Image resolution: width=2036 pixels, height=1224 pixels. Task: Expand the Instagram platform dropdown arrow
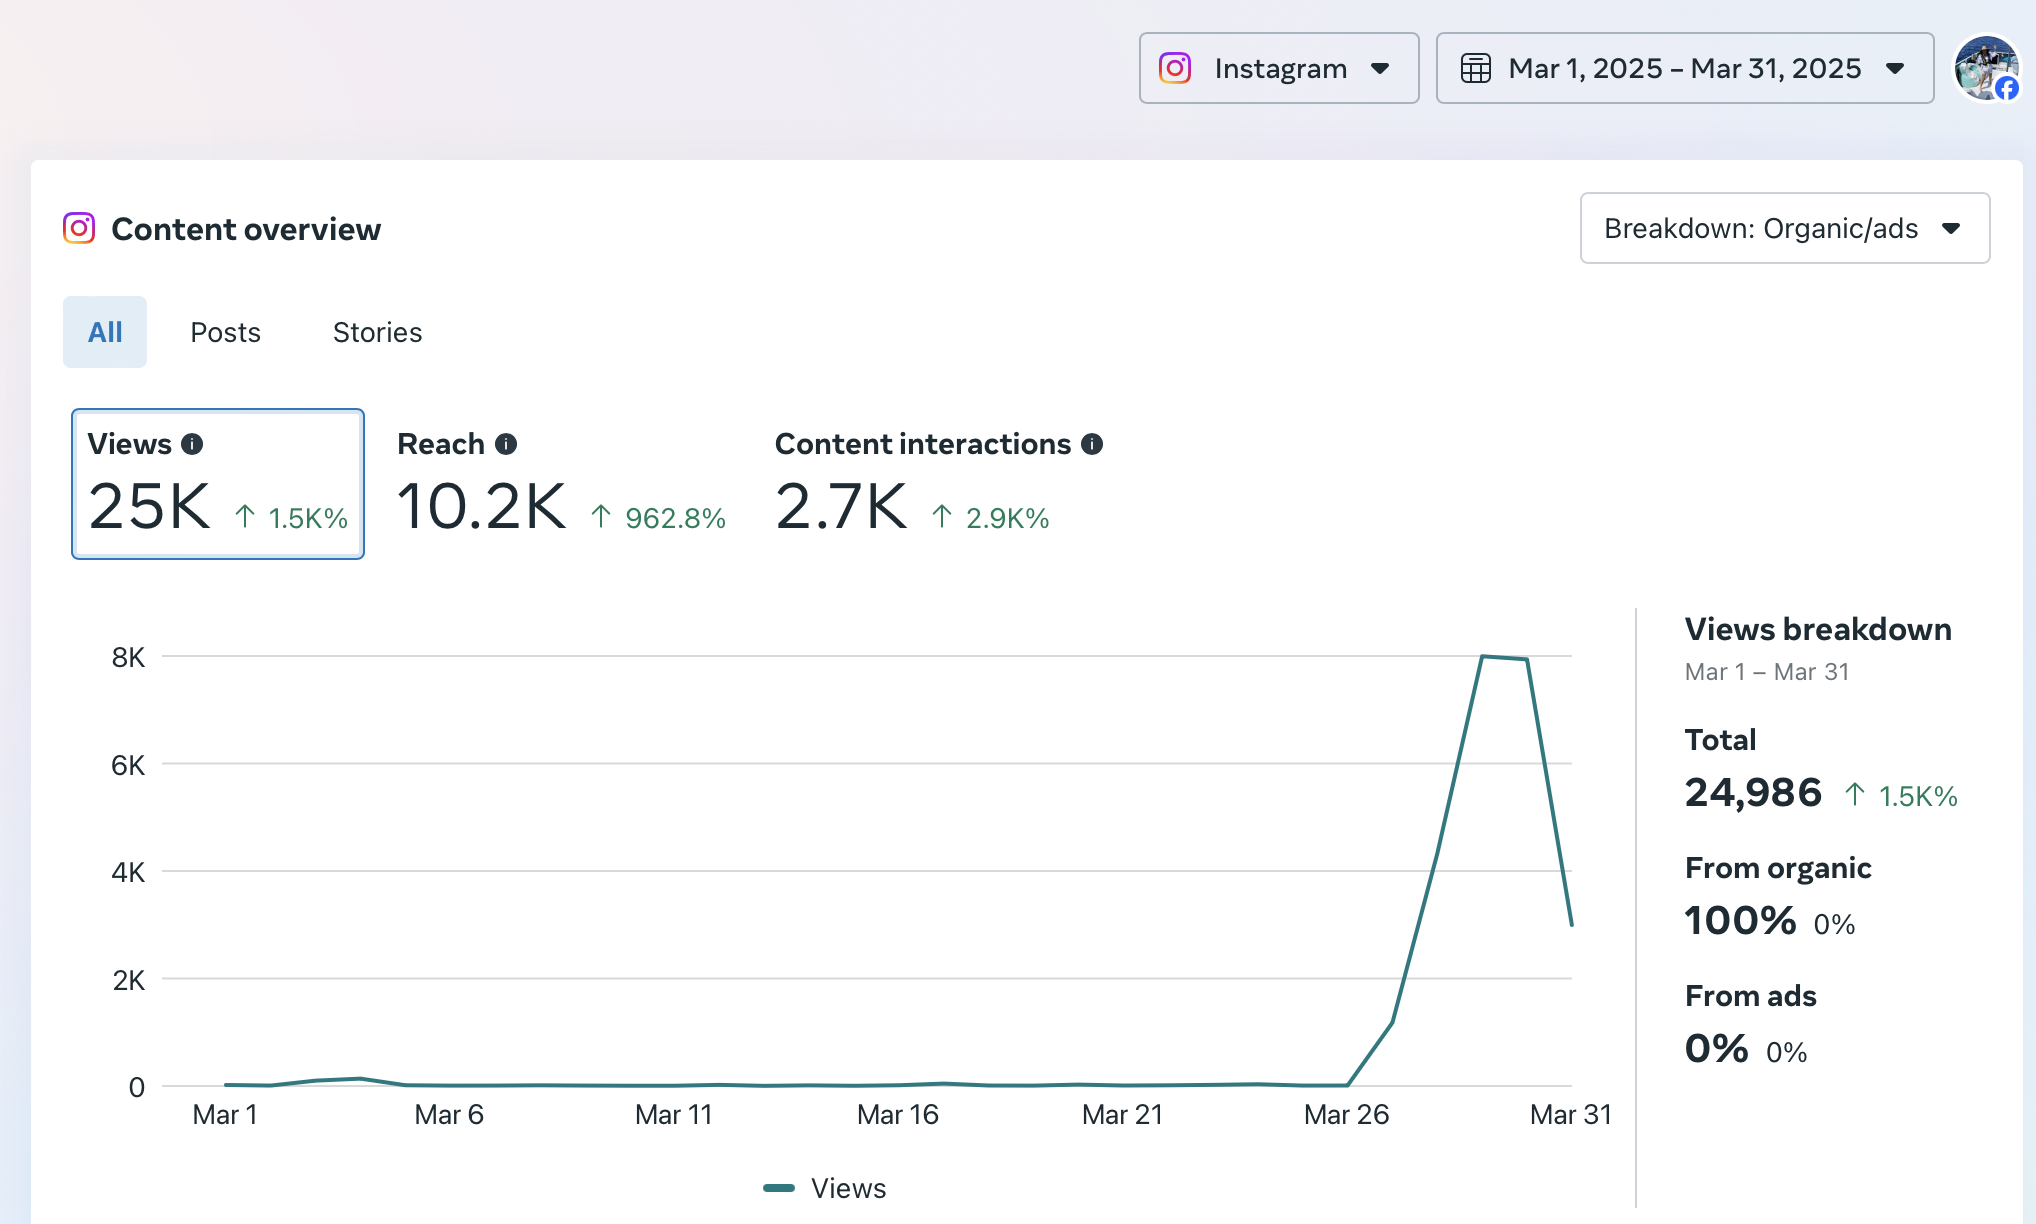(x=1380, y=68)
